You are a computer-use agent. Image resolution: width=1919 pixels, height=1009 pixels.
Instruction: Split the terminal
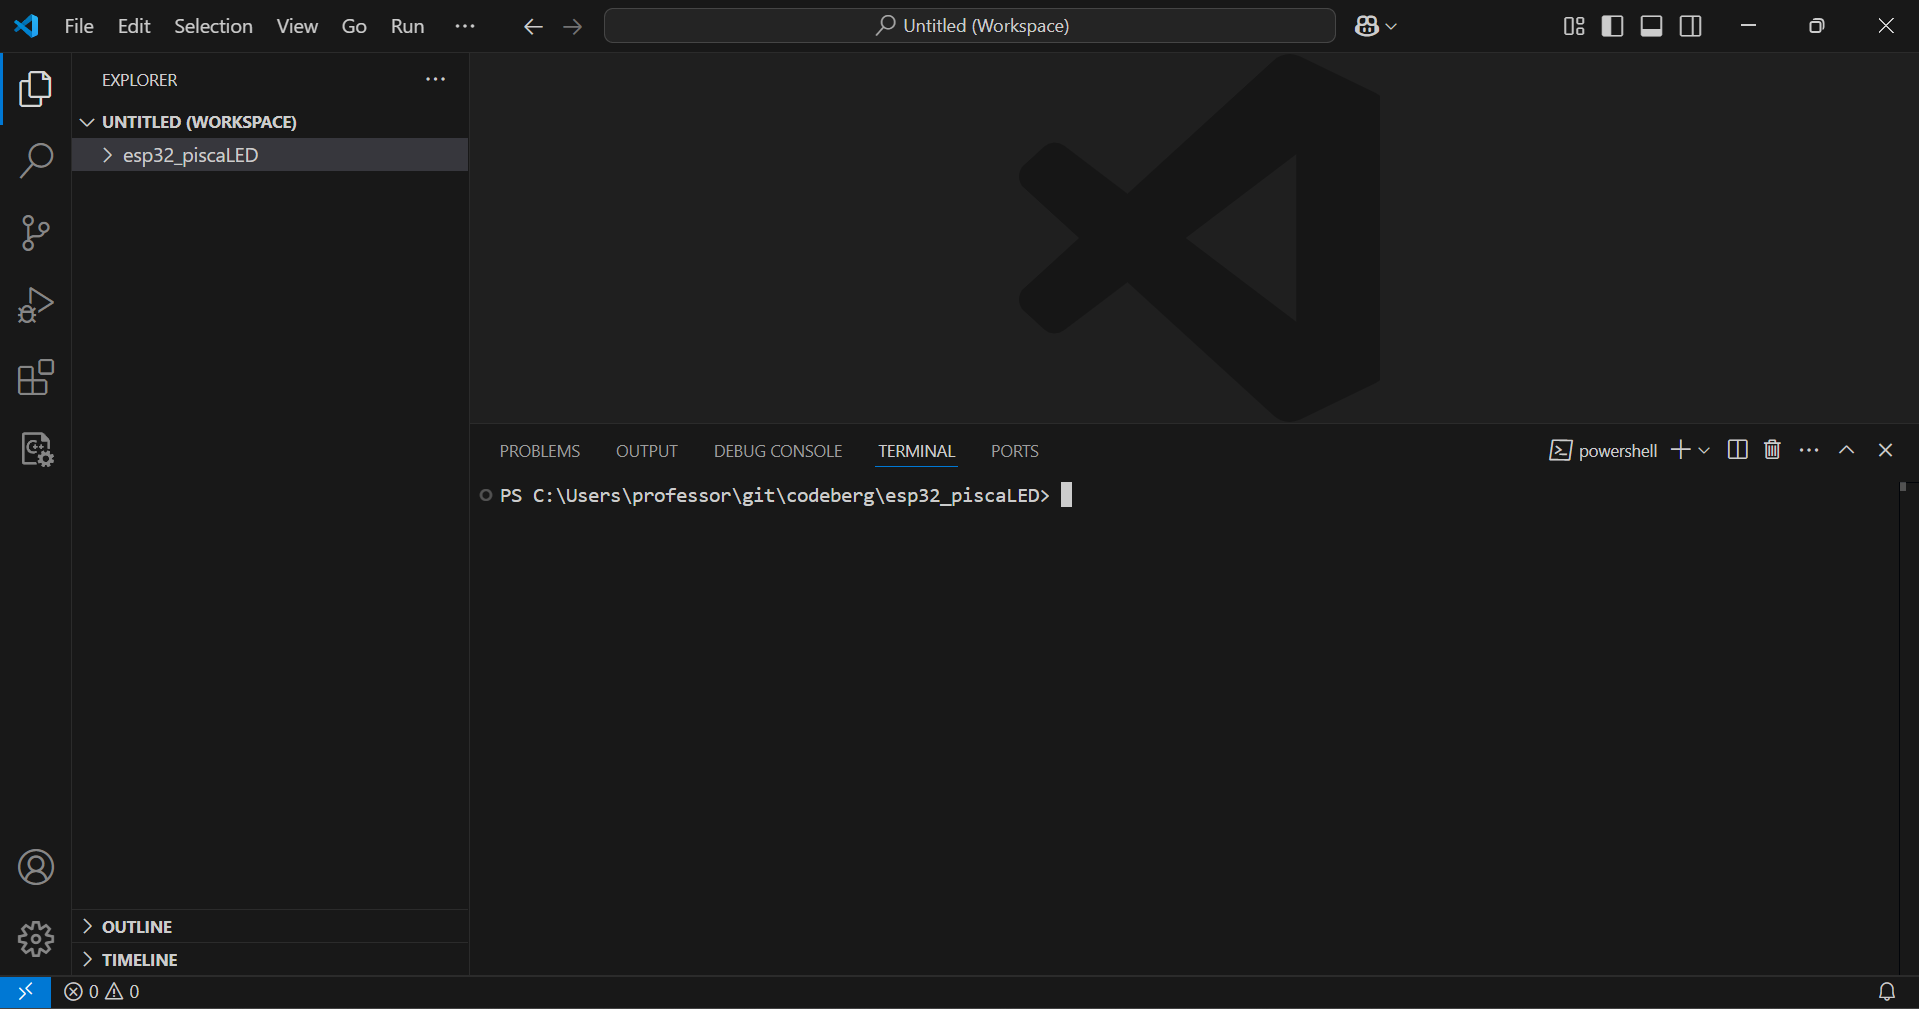click(x=1738, y=450)
